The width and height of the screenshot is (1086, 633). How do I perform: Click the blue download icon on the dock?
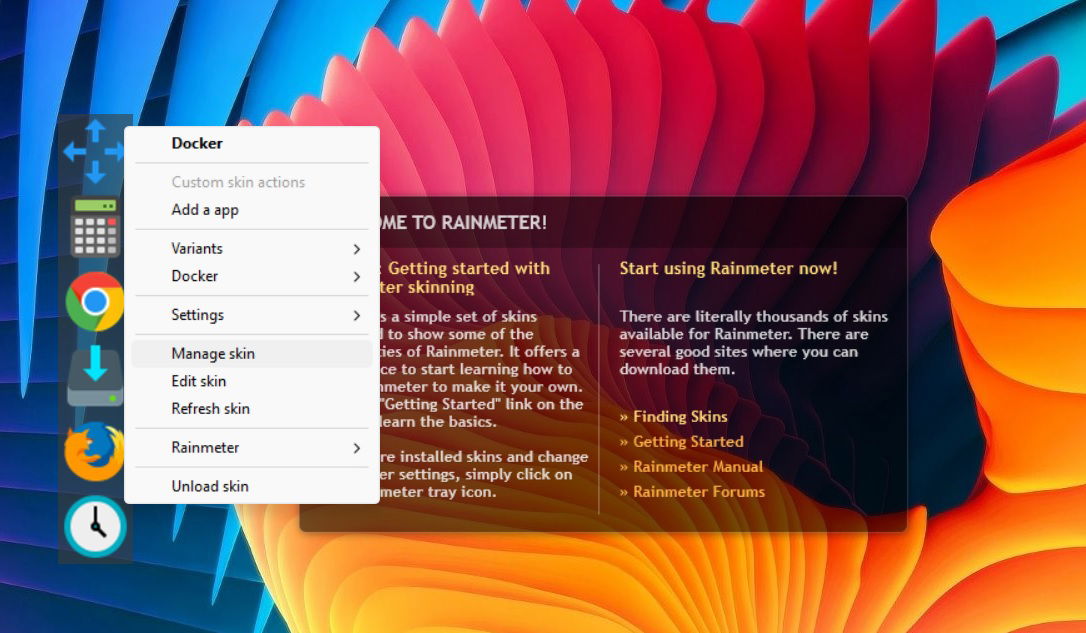pos(94,372)
